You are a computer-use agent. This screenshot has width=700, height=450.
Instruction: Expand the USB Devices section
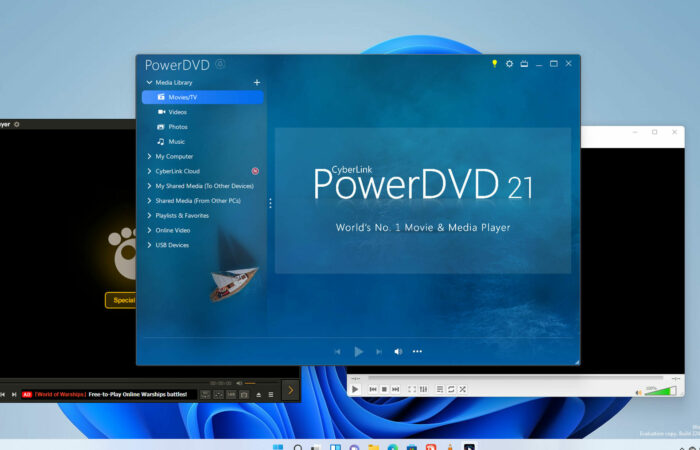[150, 245]
